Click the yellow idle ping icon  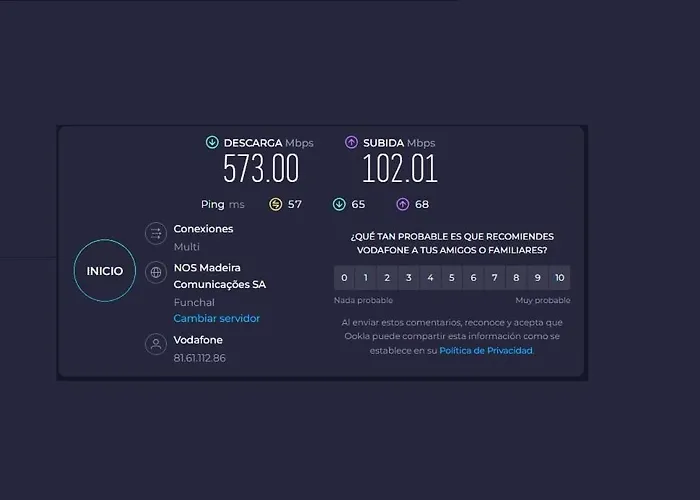276,204
